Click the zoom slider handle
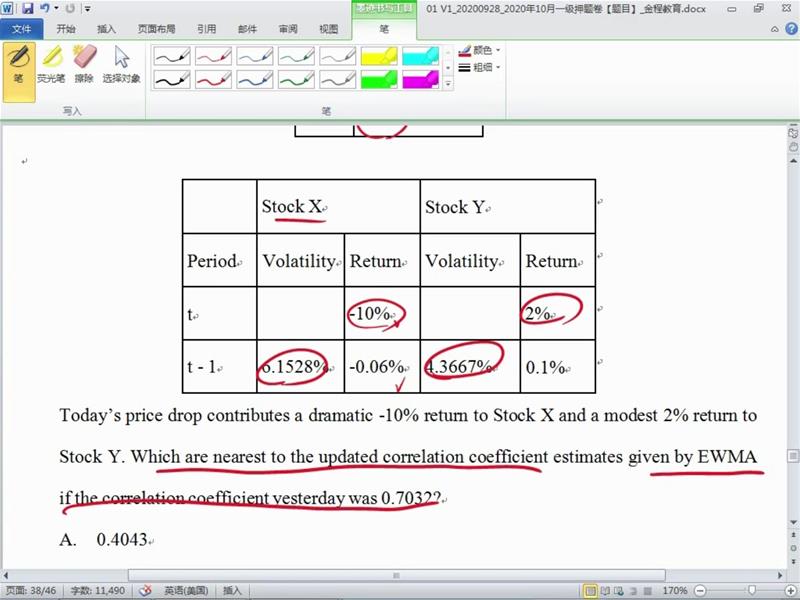The height and width of the screenshot is (600, 800). [x=751, y=591]
